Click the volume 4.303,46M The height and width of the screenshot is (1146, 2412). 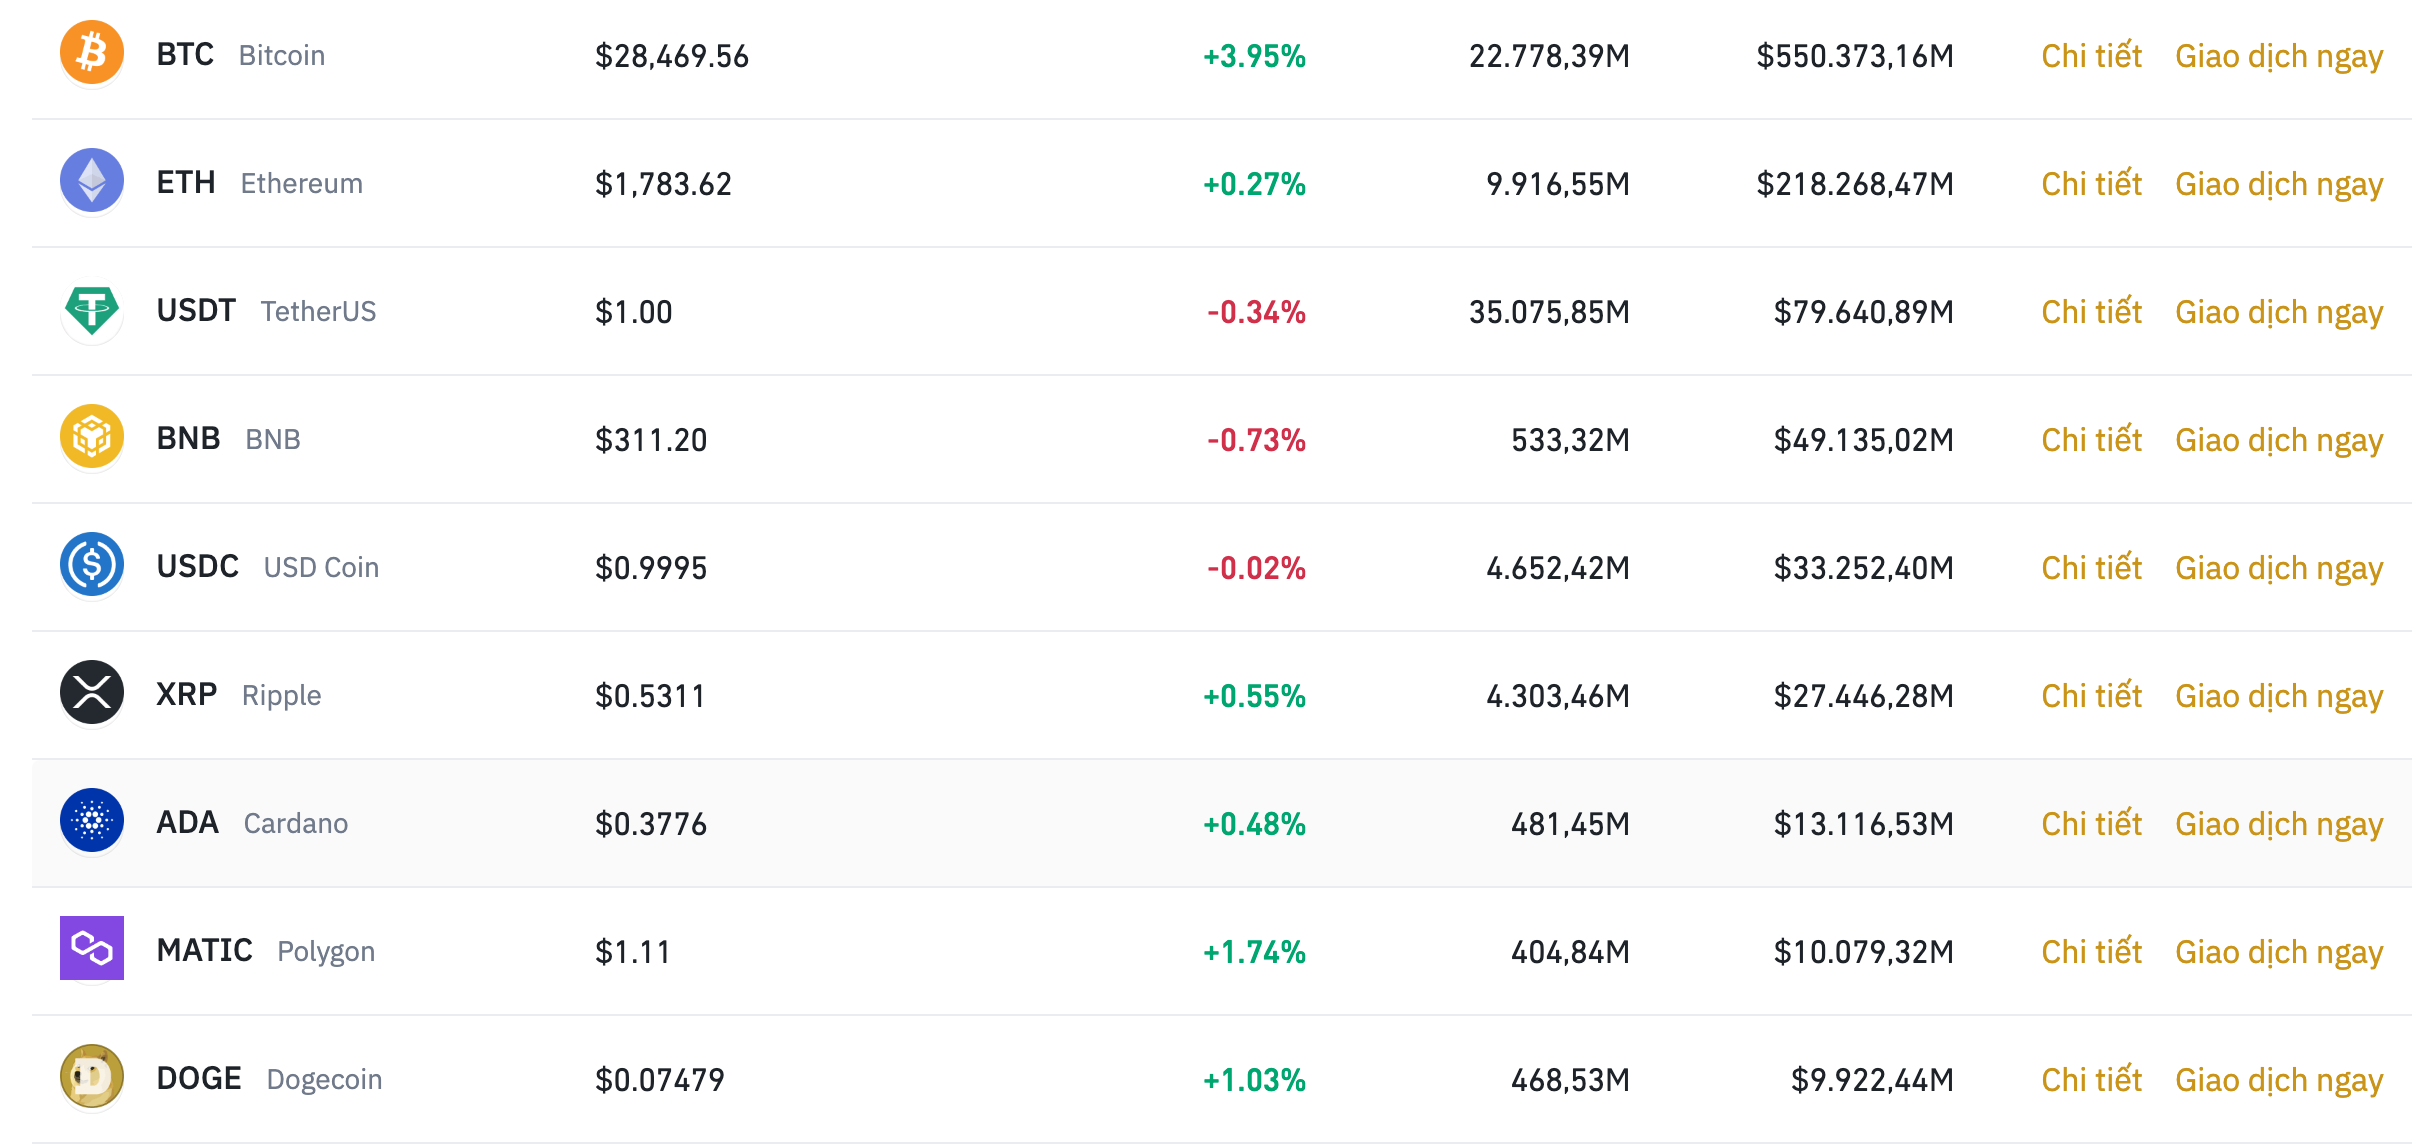click(x=1558, y=696)
